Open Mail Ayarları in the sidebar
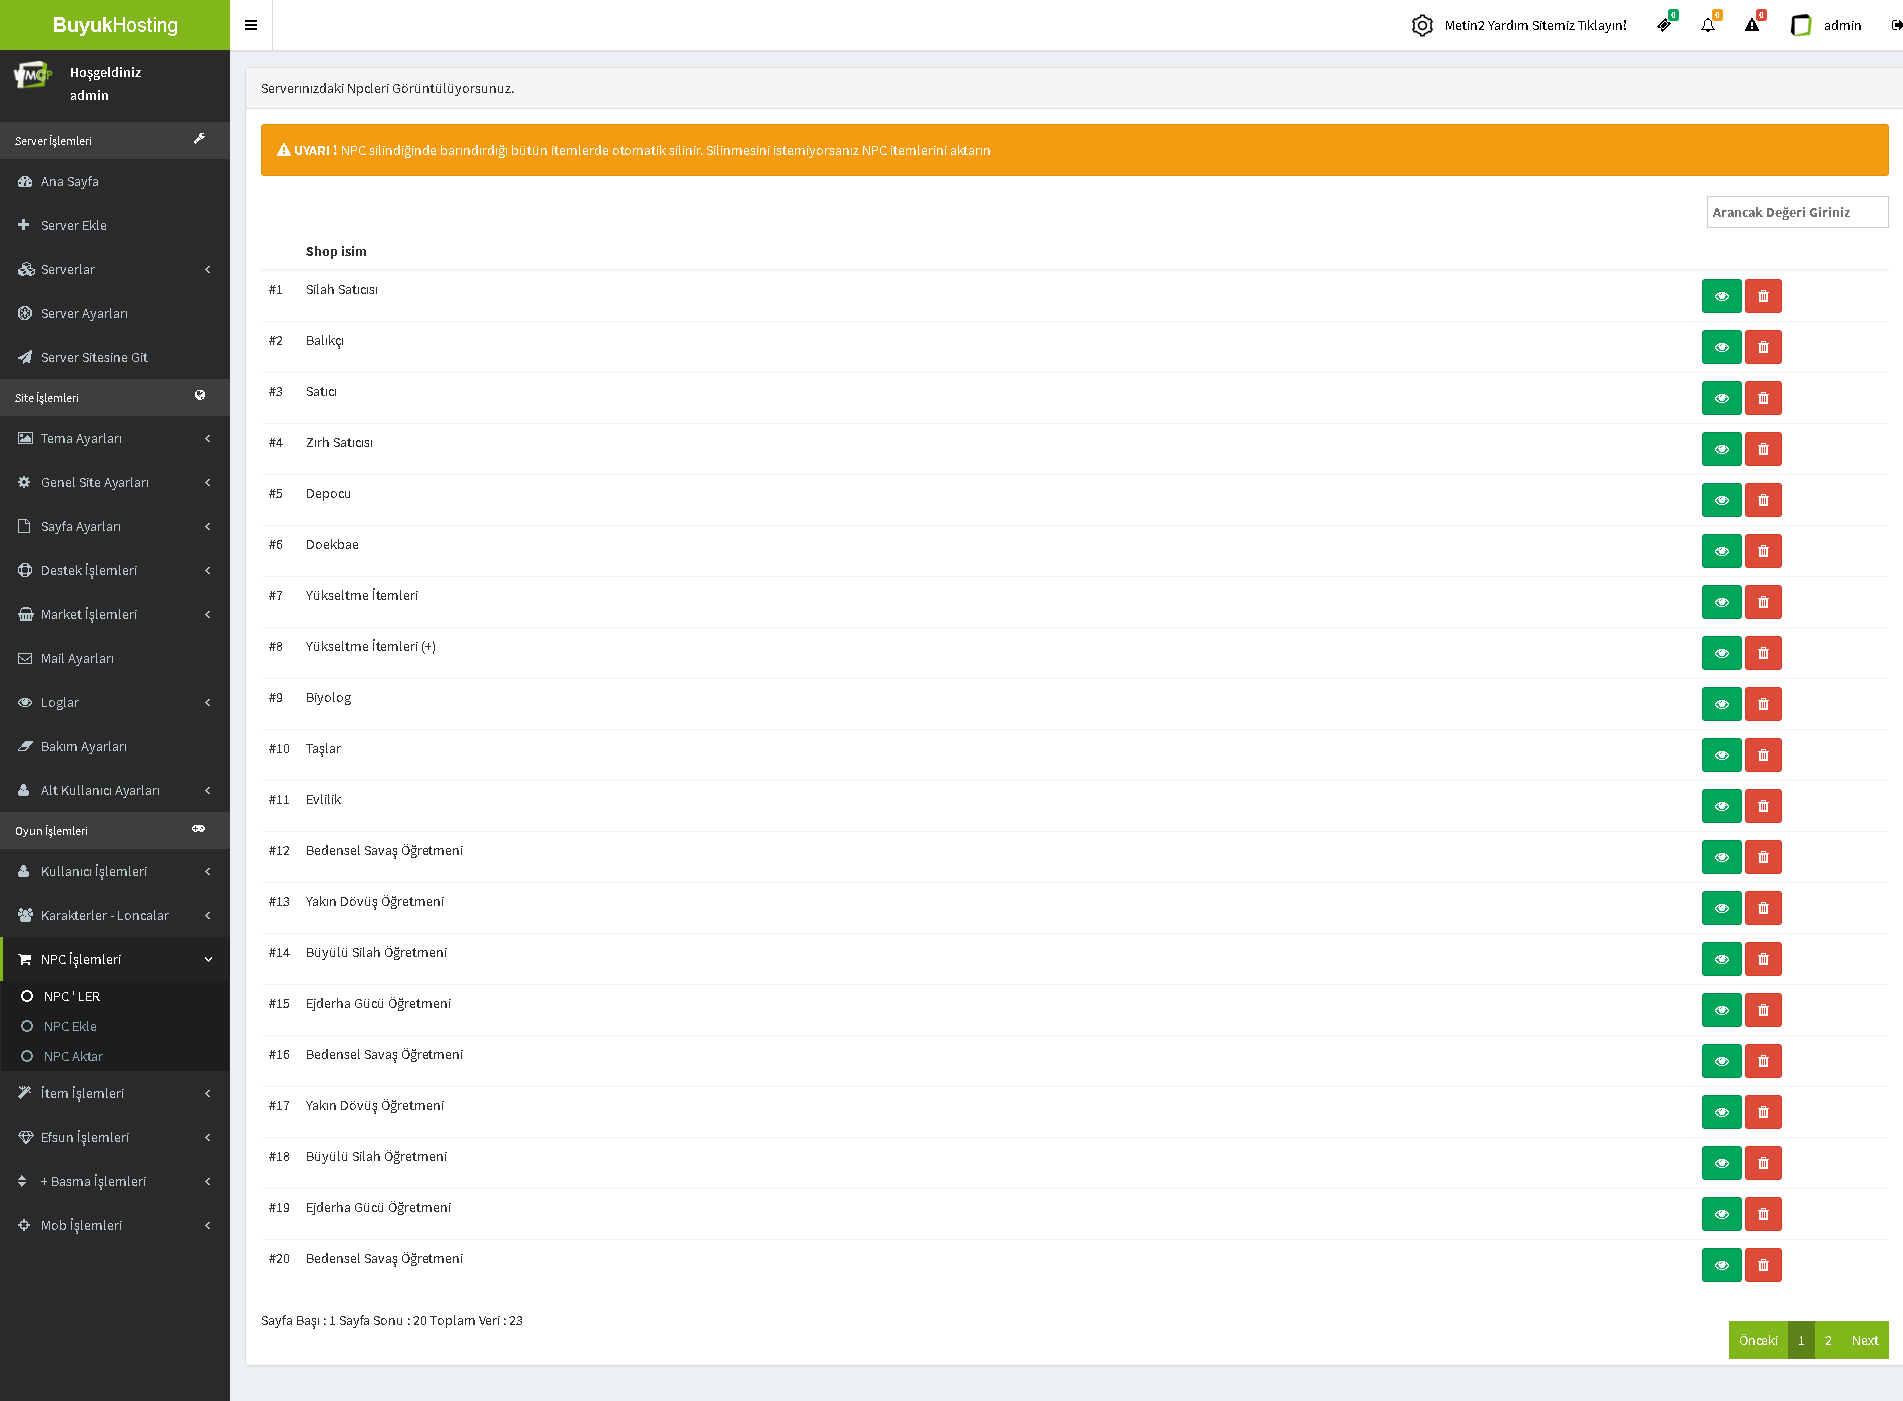Image resolution: width=1903 pixels, height=1401 pixels. click(77, 658)
